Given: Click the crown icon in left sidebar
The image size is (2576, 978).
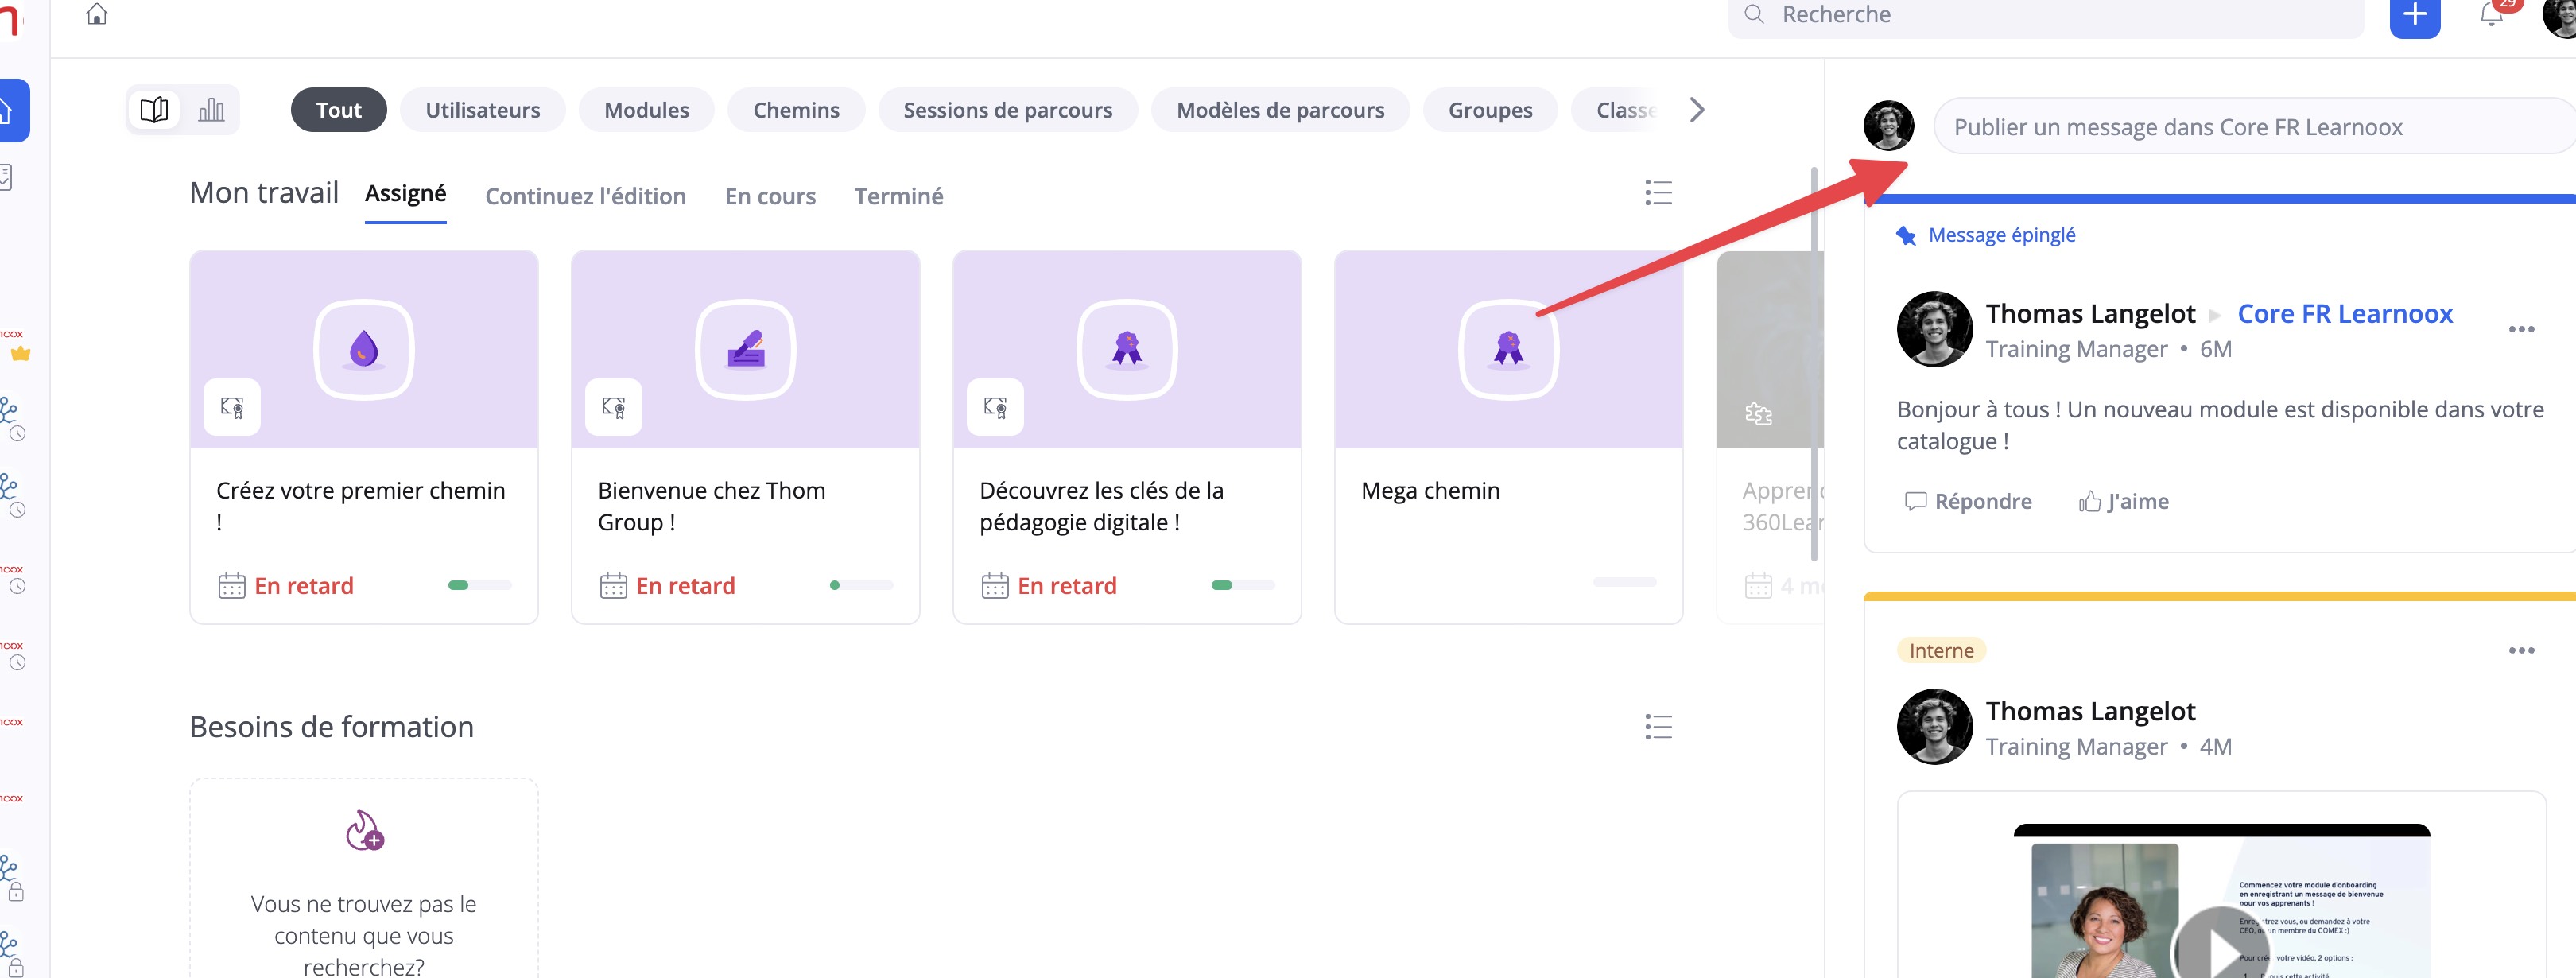Looking at the screenshot, I should (x=21, y=353).
